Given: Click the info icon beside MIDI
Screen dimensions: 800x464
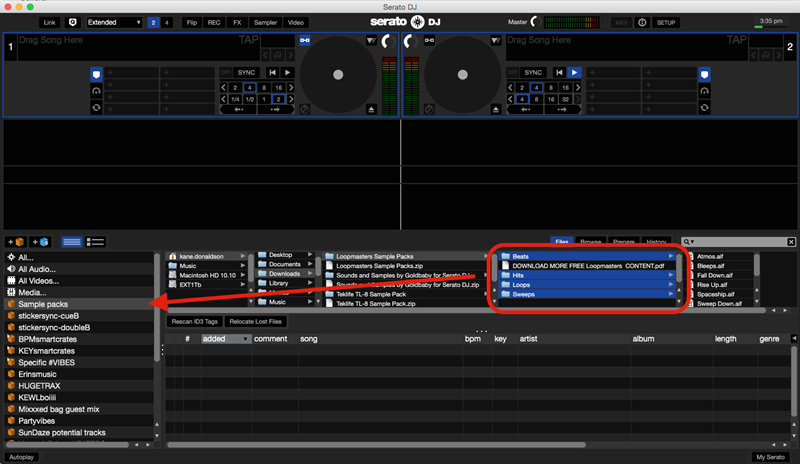Looking at the screenshot, I should pyautogui.click(x=642, y=22).
